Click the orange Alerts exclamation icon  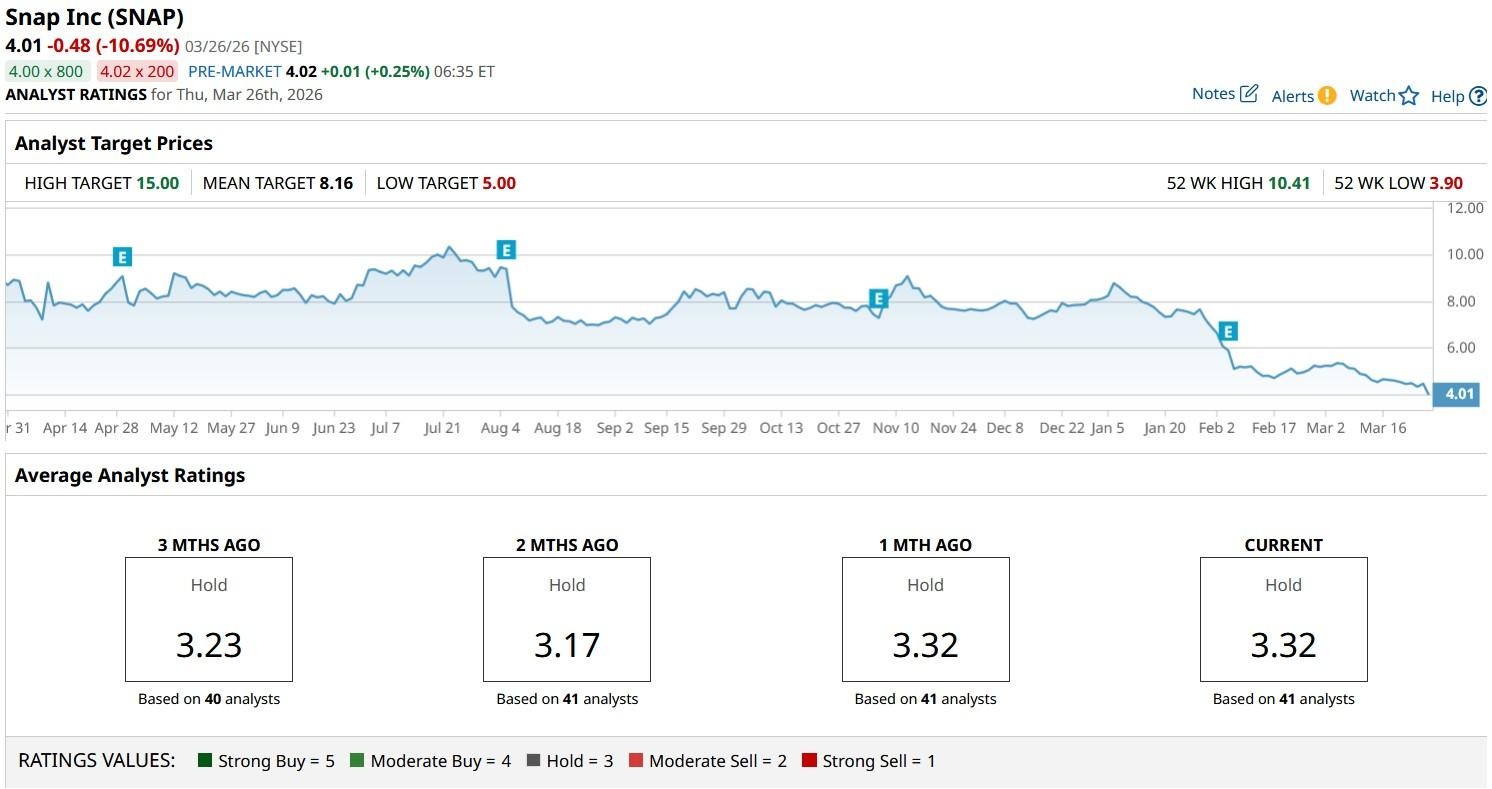coord(1327,96)
